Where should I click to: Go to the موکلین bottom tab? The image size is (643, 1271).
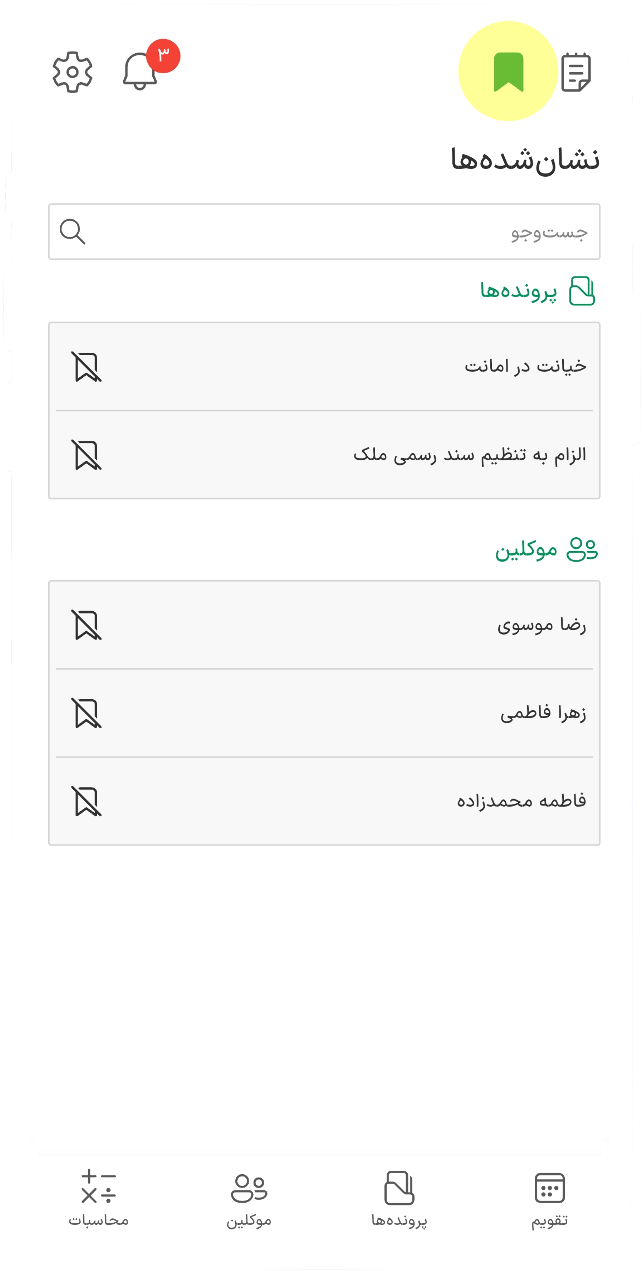point(249,1199)
